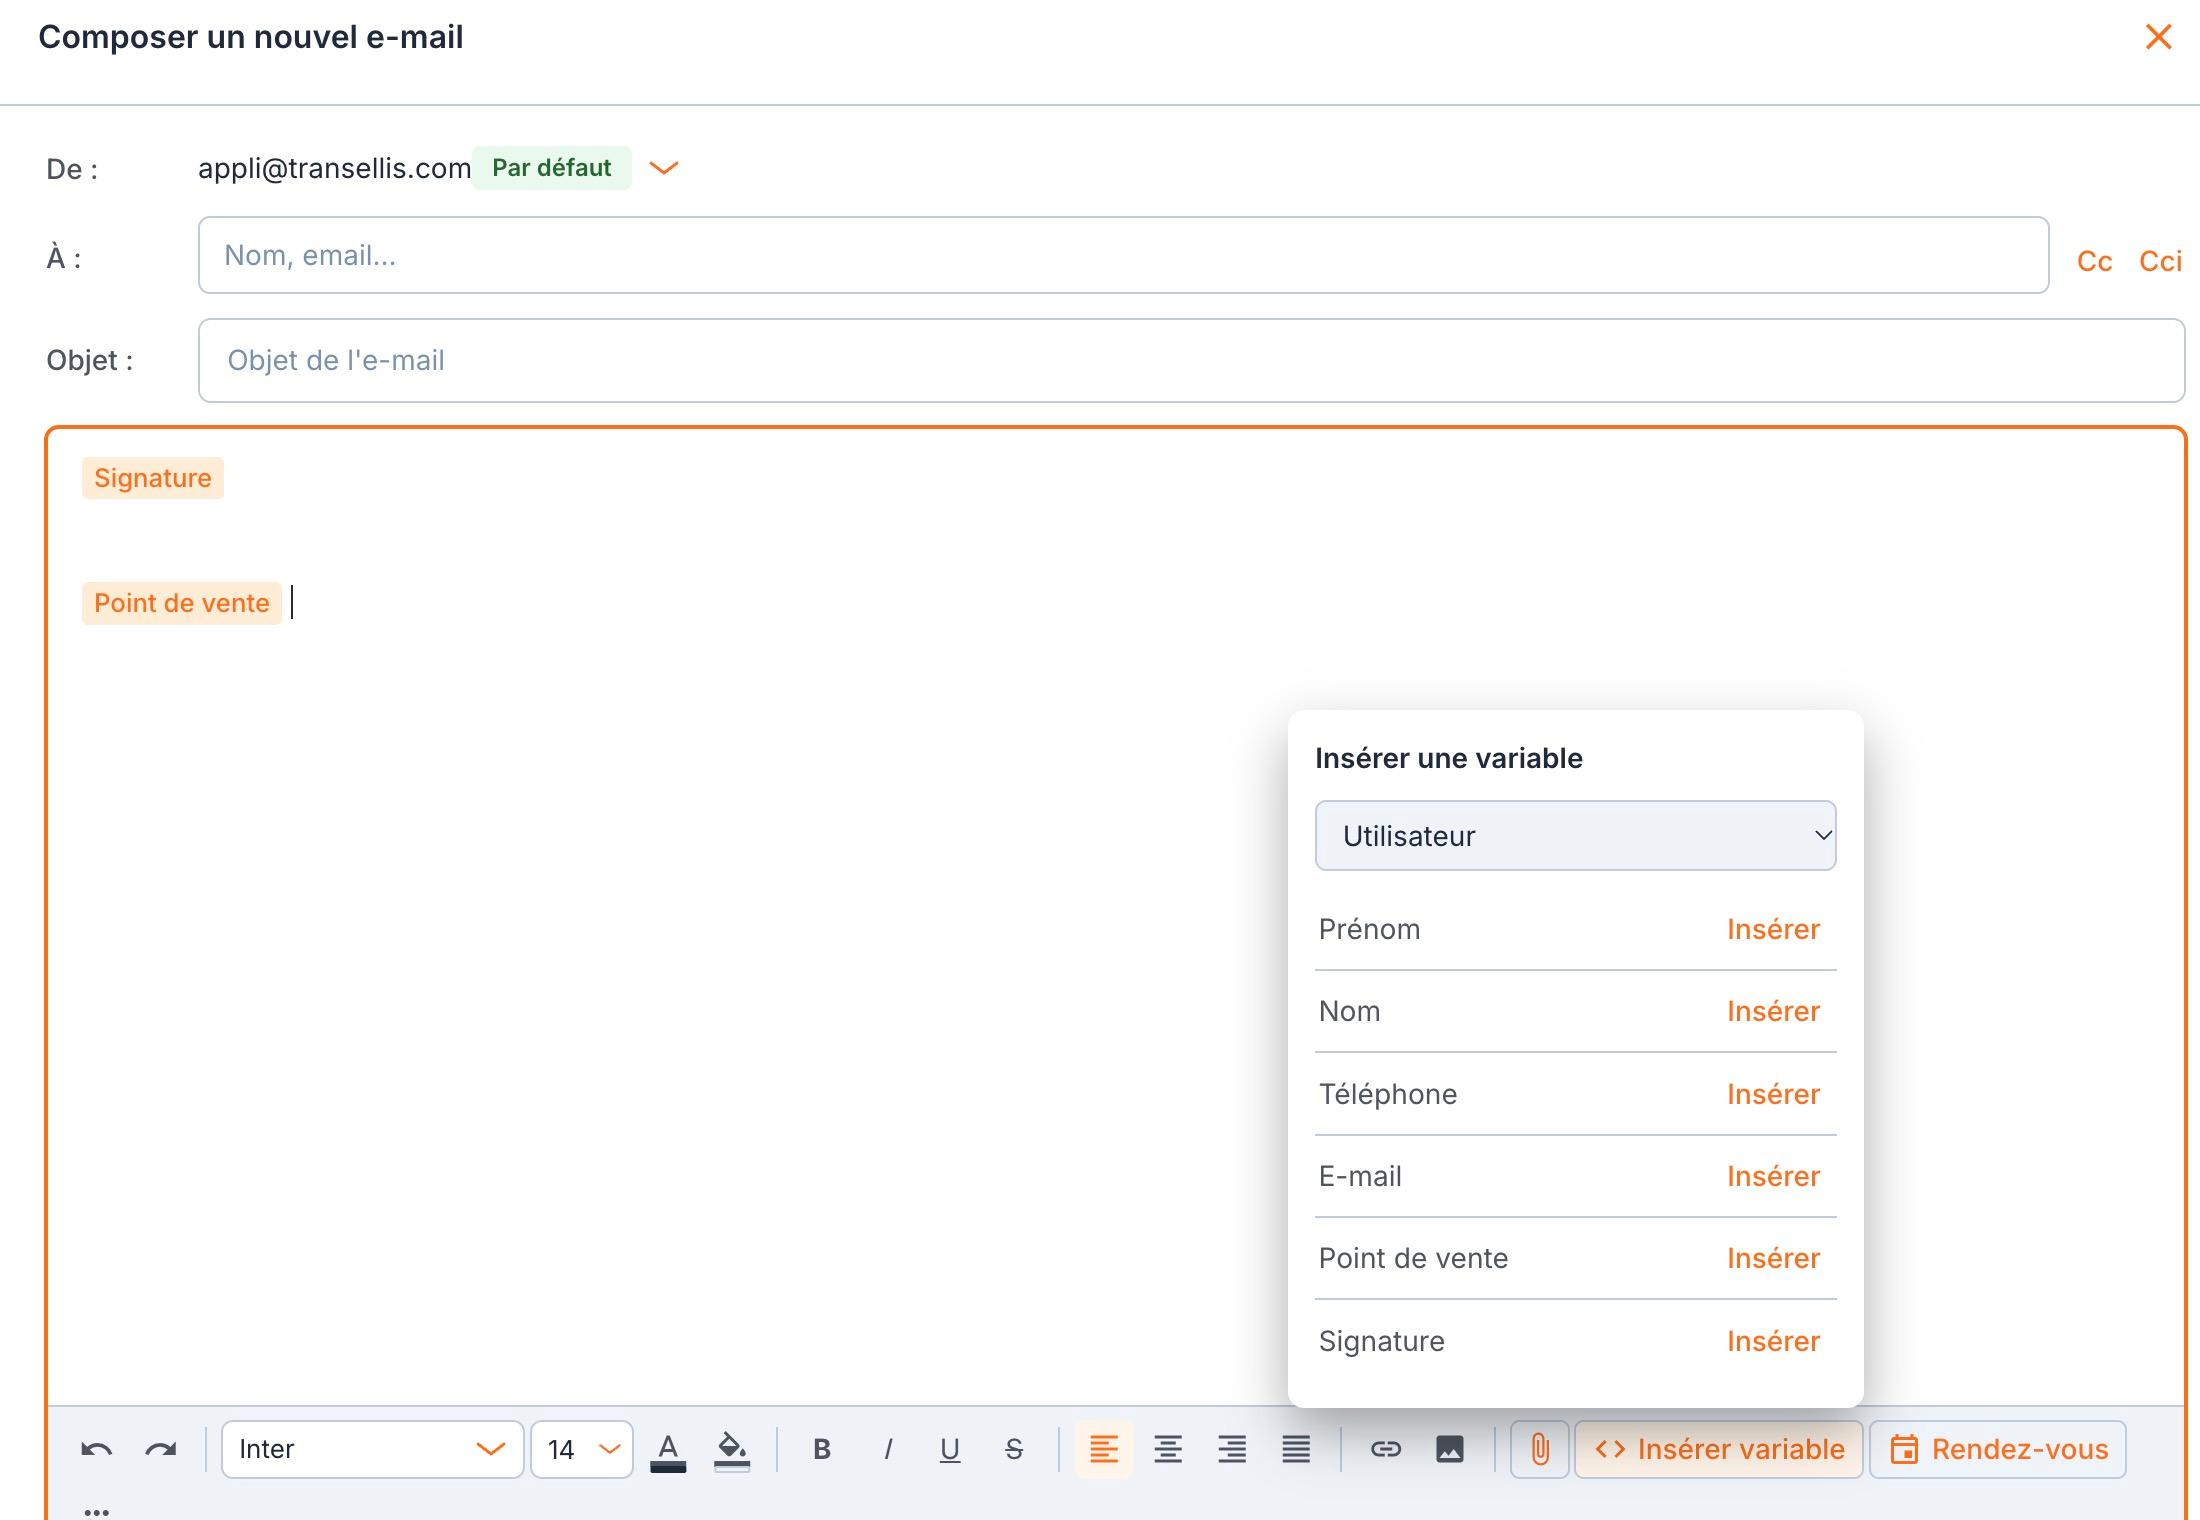
Task: Expand the sender address chevron
Action: (664, 168)
